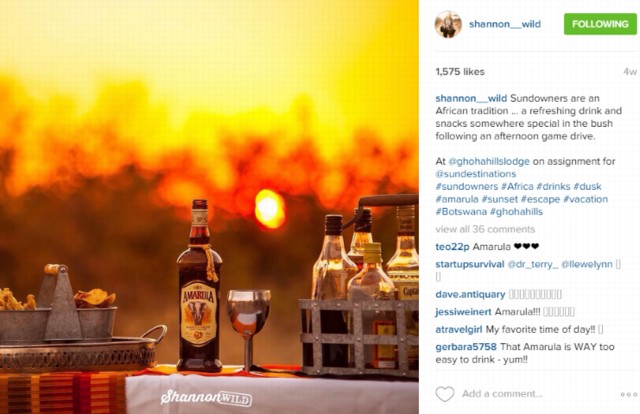Viewport: 640px width, 414px height.
Task: Open the three-dot more options menu
Action: [629, 394]
